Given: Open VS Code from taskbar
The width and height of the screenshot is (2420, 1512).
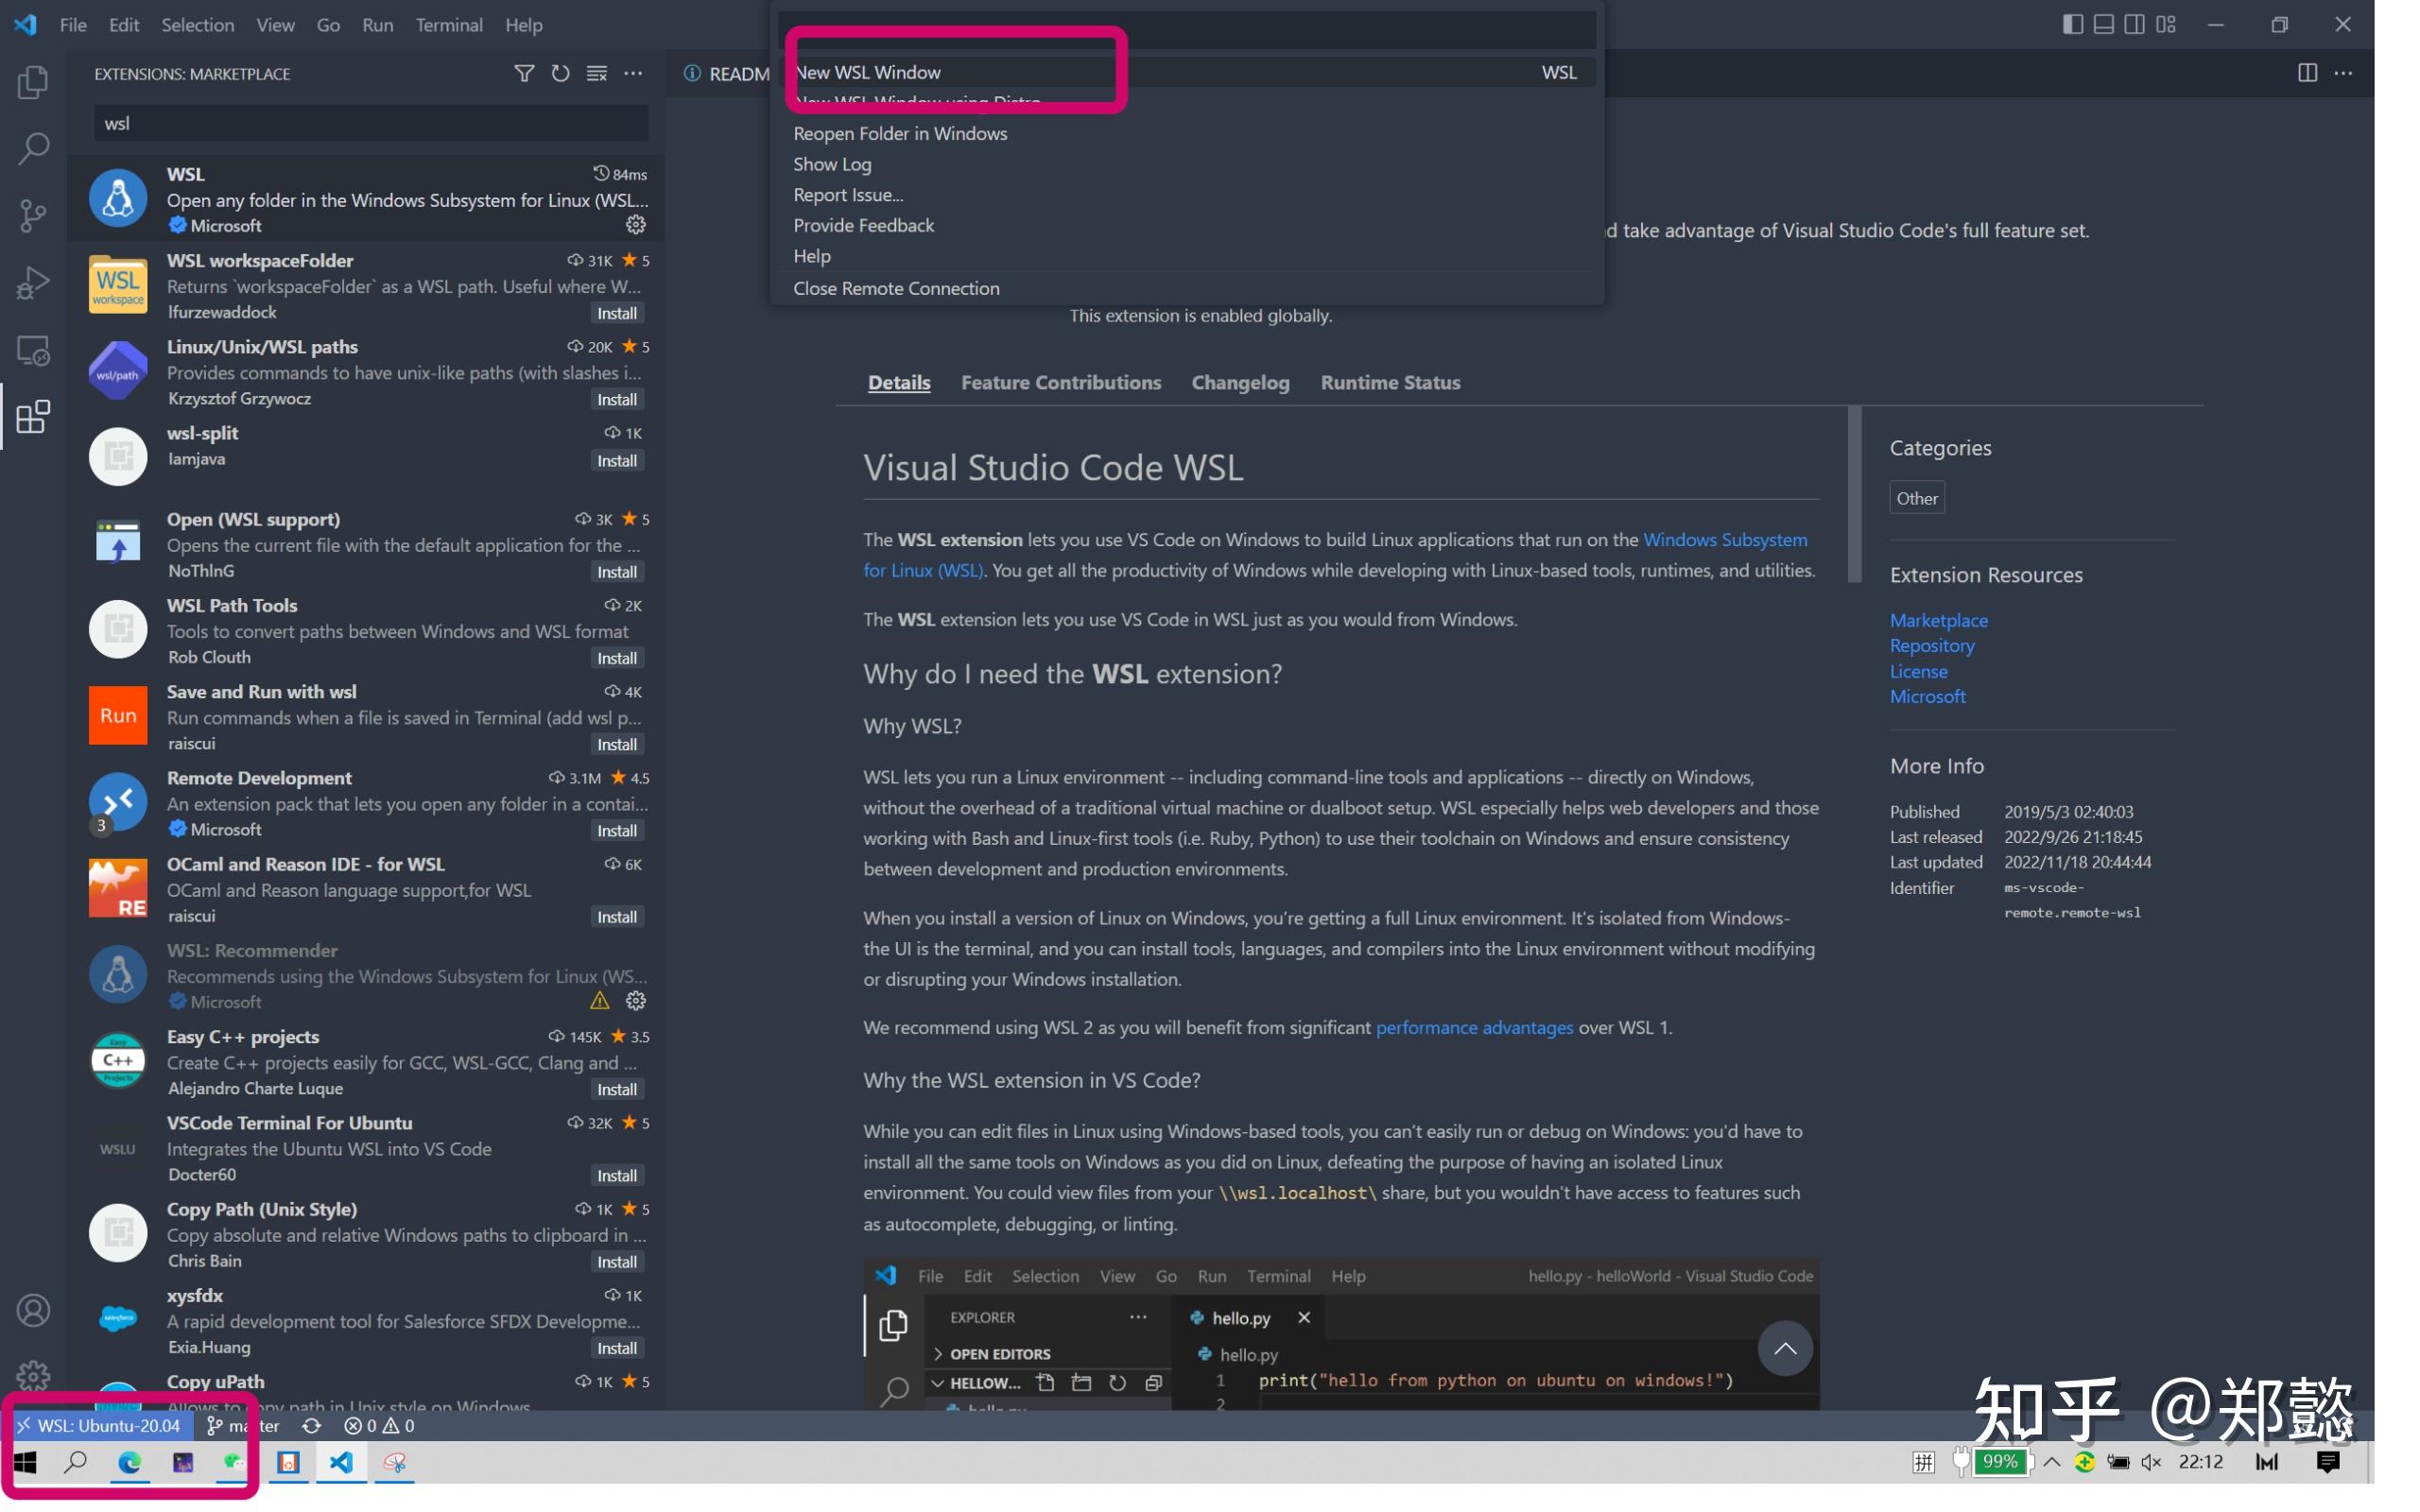Looking at the screenshot, I should point(341,1463).
